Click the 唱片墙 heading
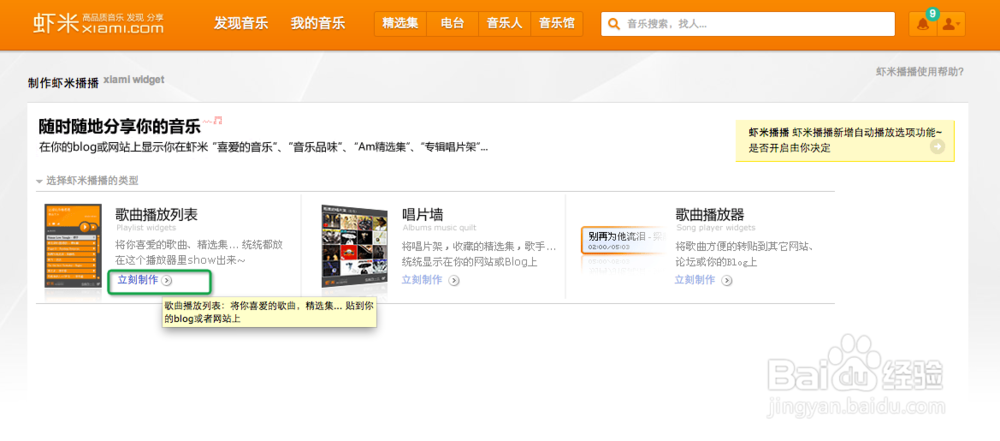Viewport: 1000px width, 441px height. [x=423, y=214]
